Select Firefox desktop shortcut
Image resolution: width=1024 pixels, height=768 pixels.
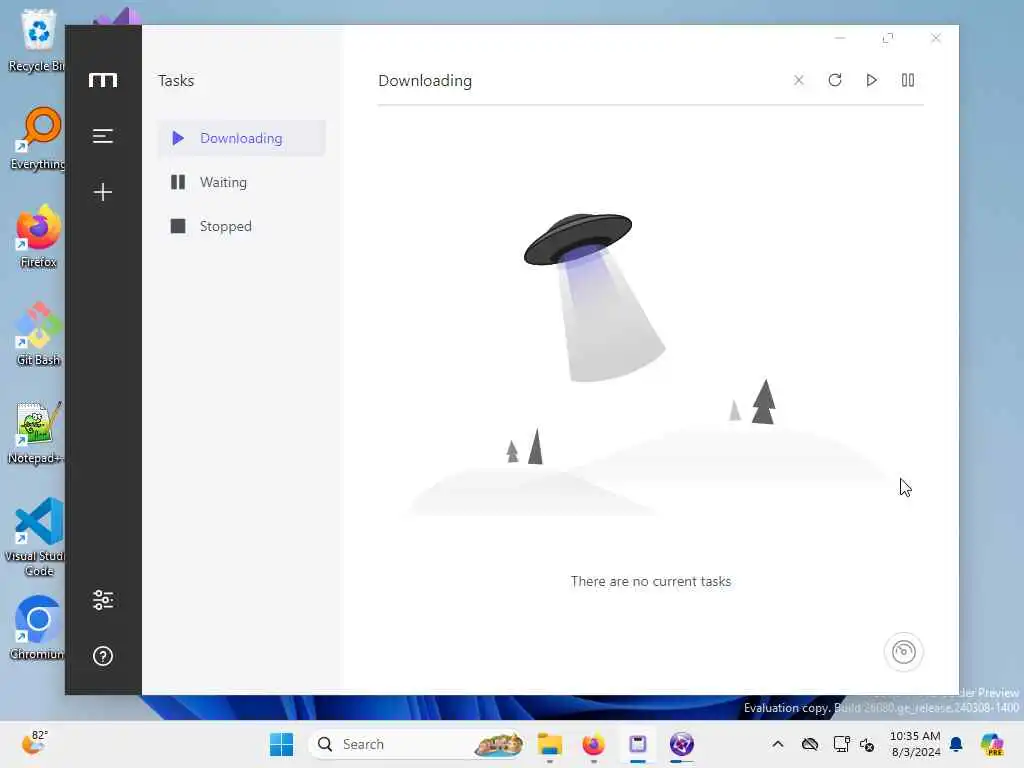[38, 236]
